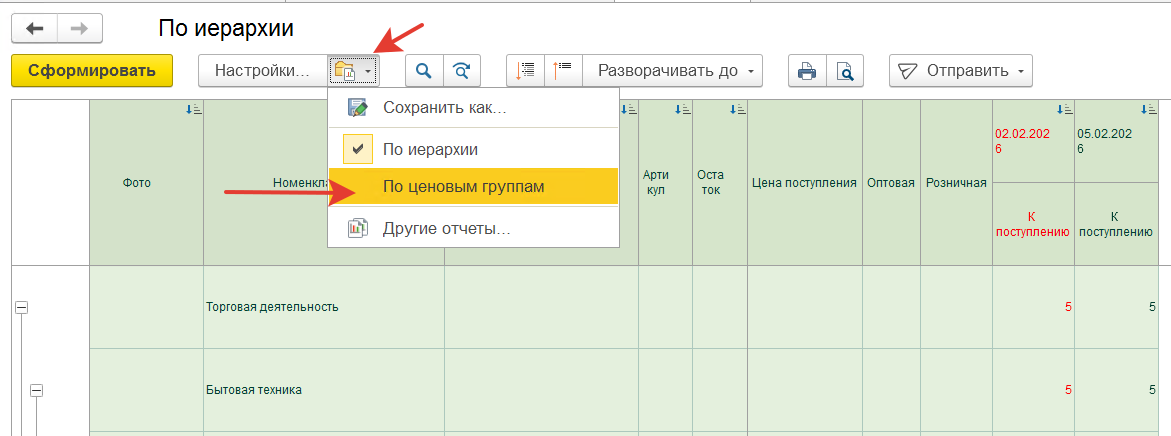Go forward with the right arrow button

click(79, 28)
